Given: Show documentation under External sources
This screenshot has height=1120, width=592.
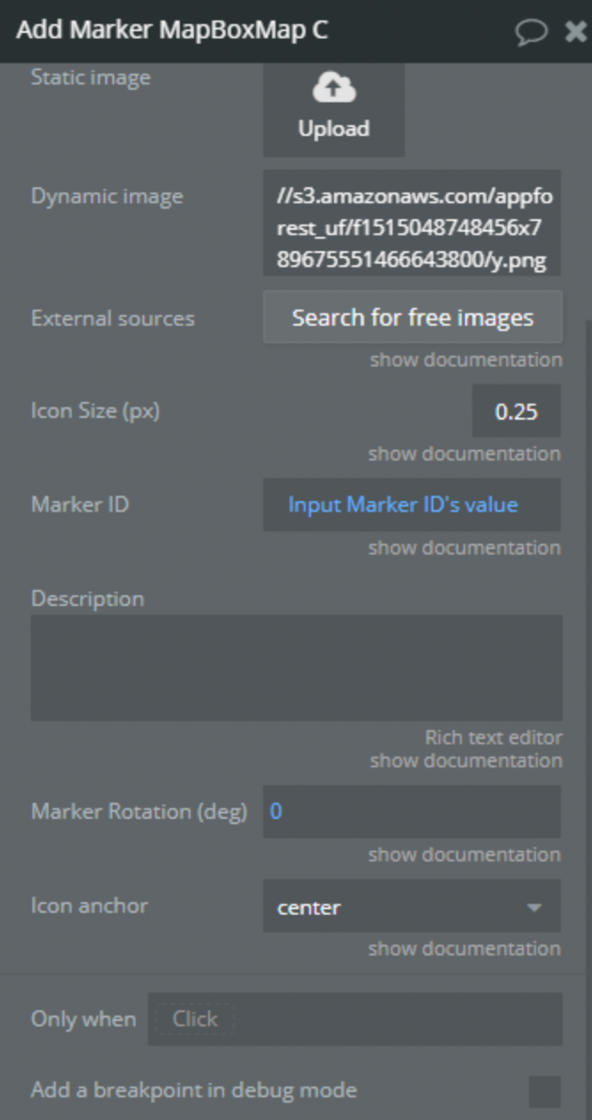Looking at the screenshot, I should 466,359.
